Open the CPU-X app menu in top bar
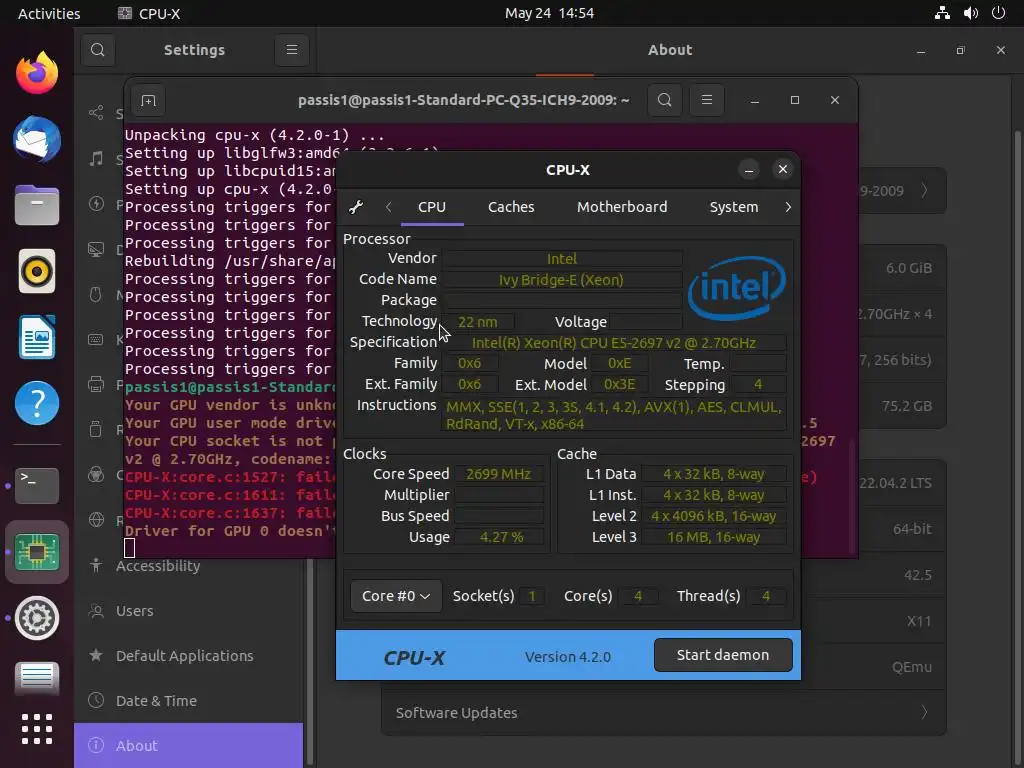Screen dimensions: 1024x768 (x=149, y=13)
